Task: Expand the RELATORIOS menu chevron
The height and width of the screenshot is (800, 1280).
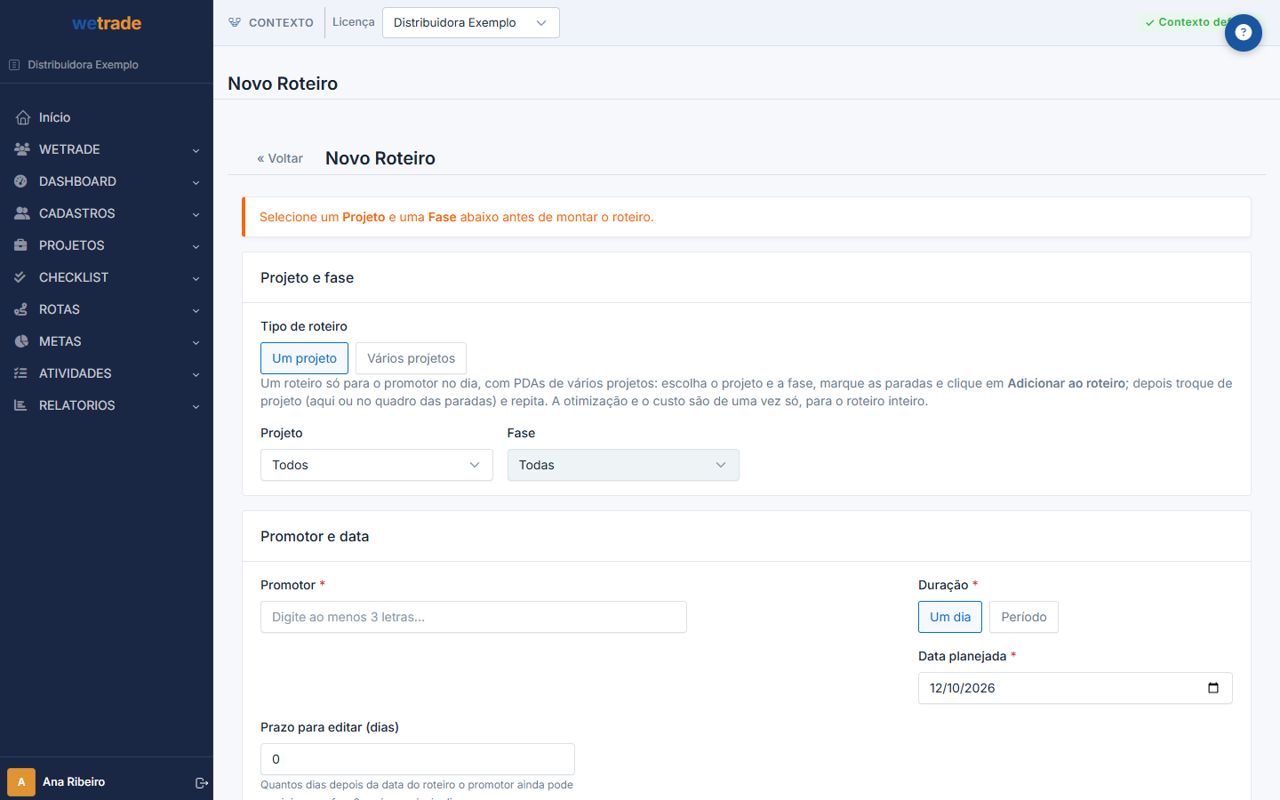Action: 196,406
